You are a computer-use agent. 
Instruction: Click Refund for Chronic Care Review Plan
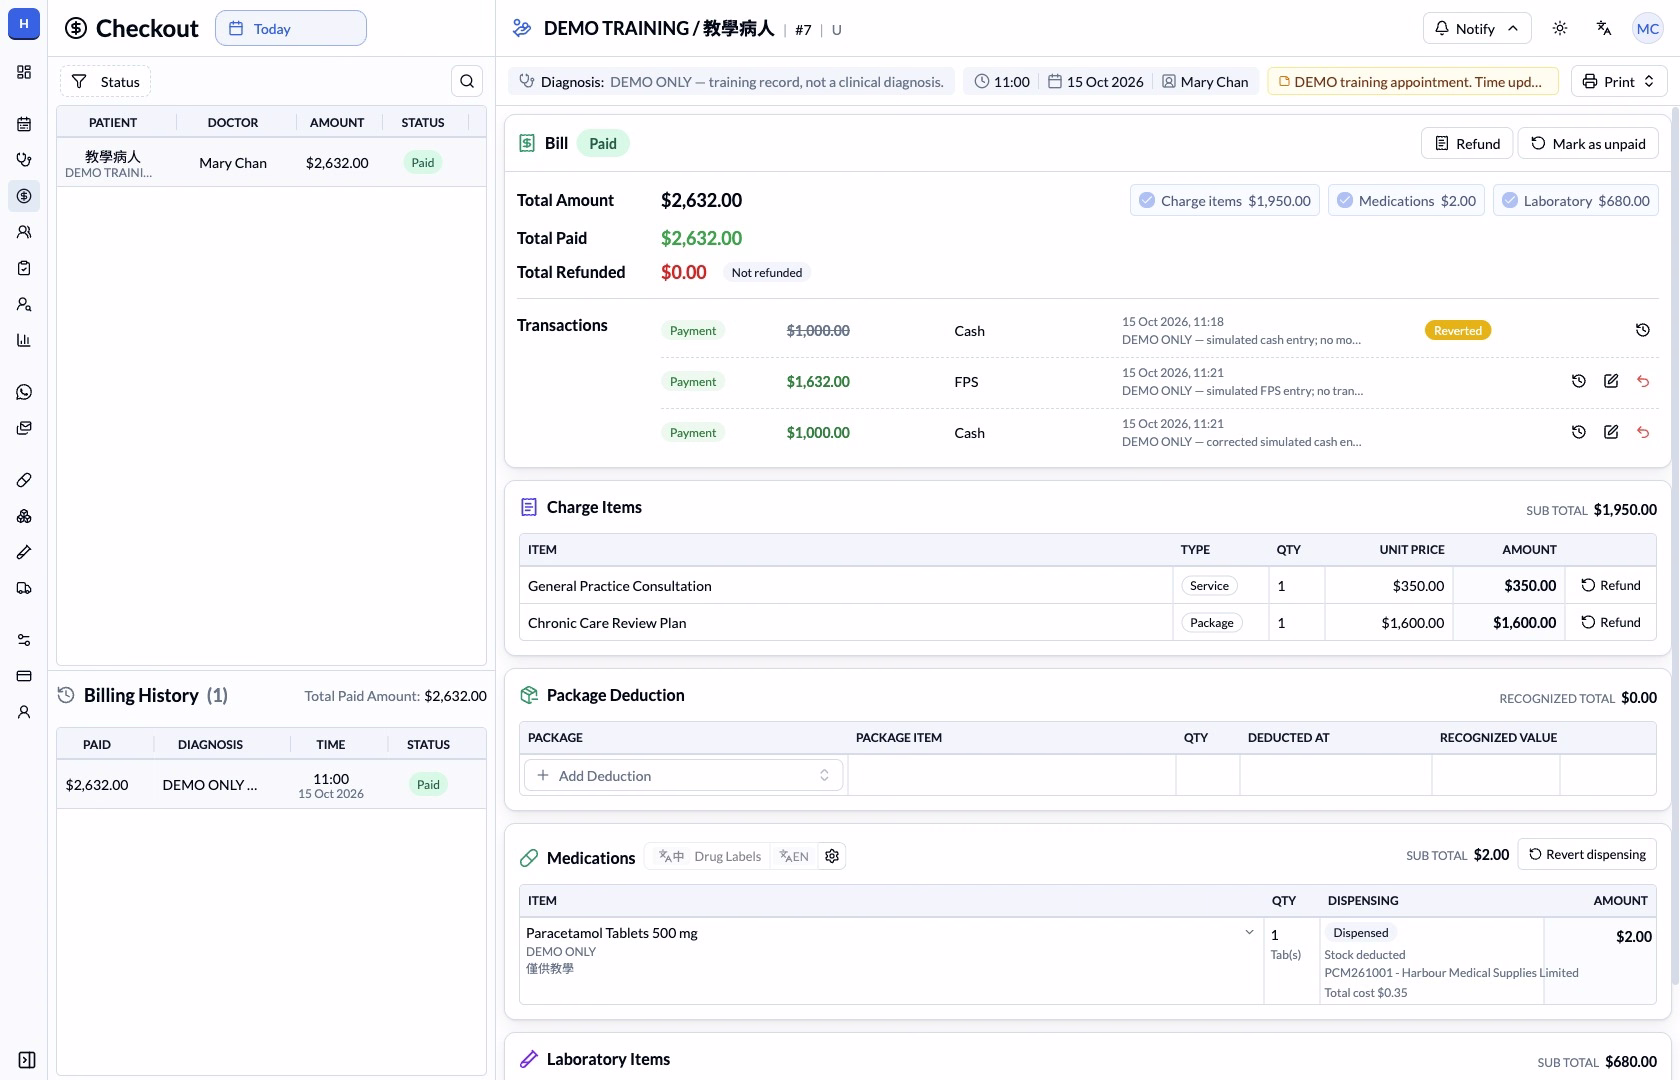1610,622
